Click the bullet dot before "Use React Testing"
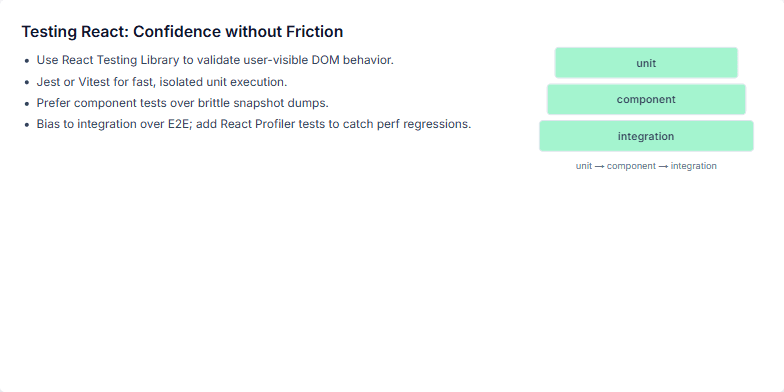 27,61
